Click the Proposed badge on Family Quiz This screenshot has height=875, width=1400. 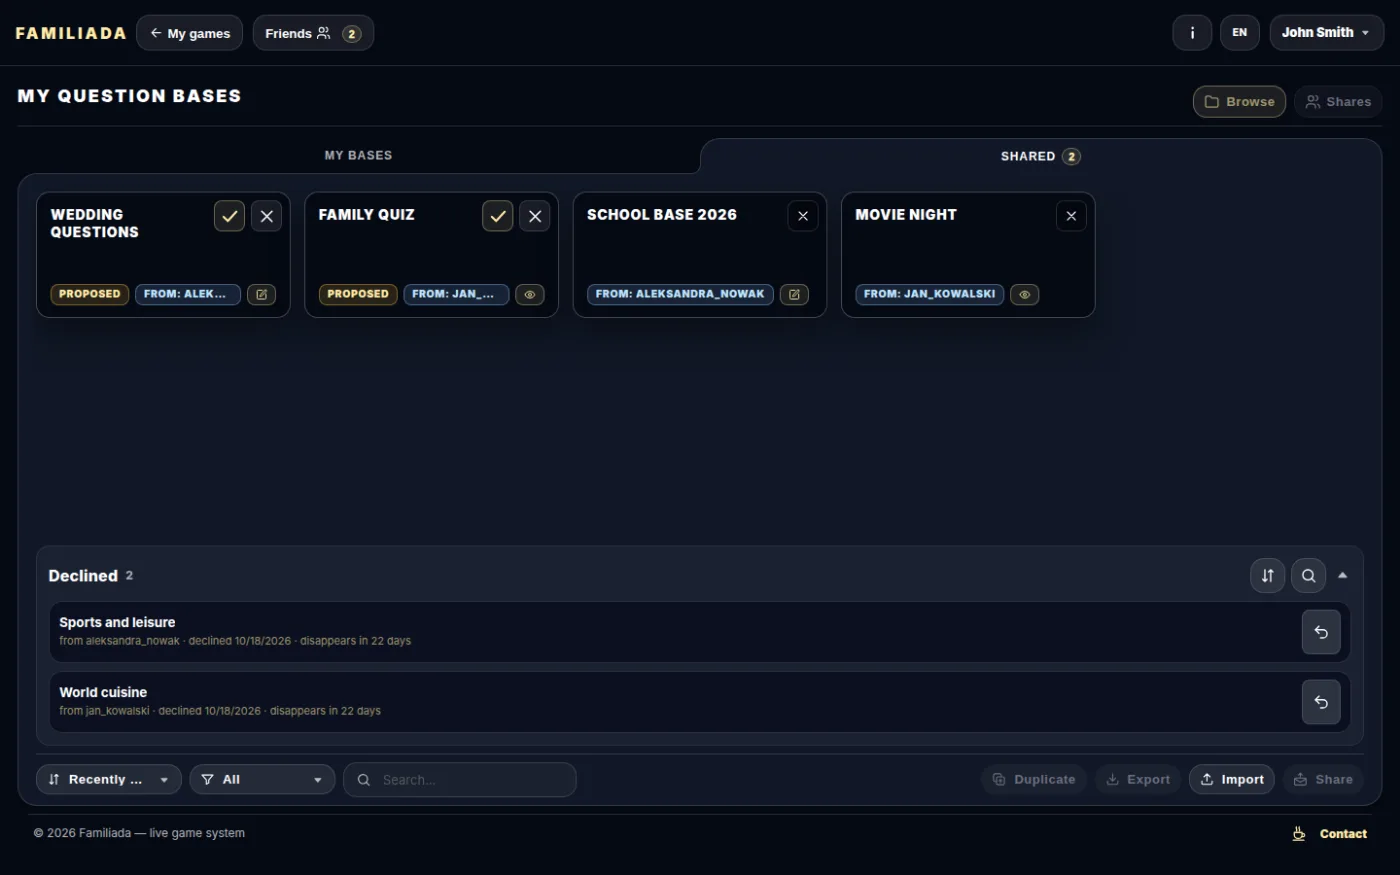coord(358,294)
